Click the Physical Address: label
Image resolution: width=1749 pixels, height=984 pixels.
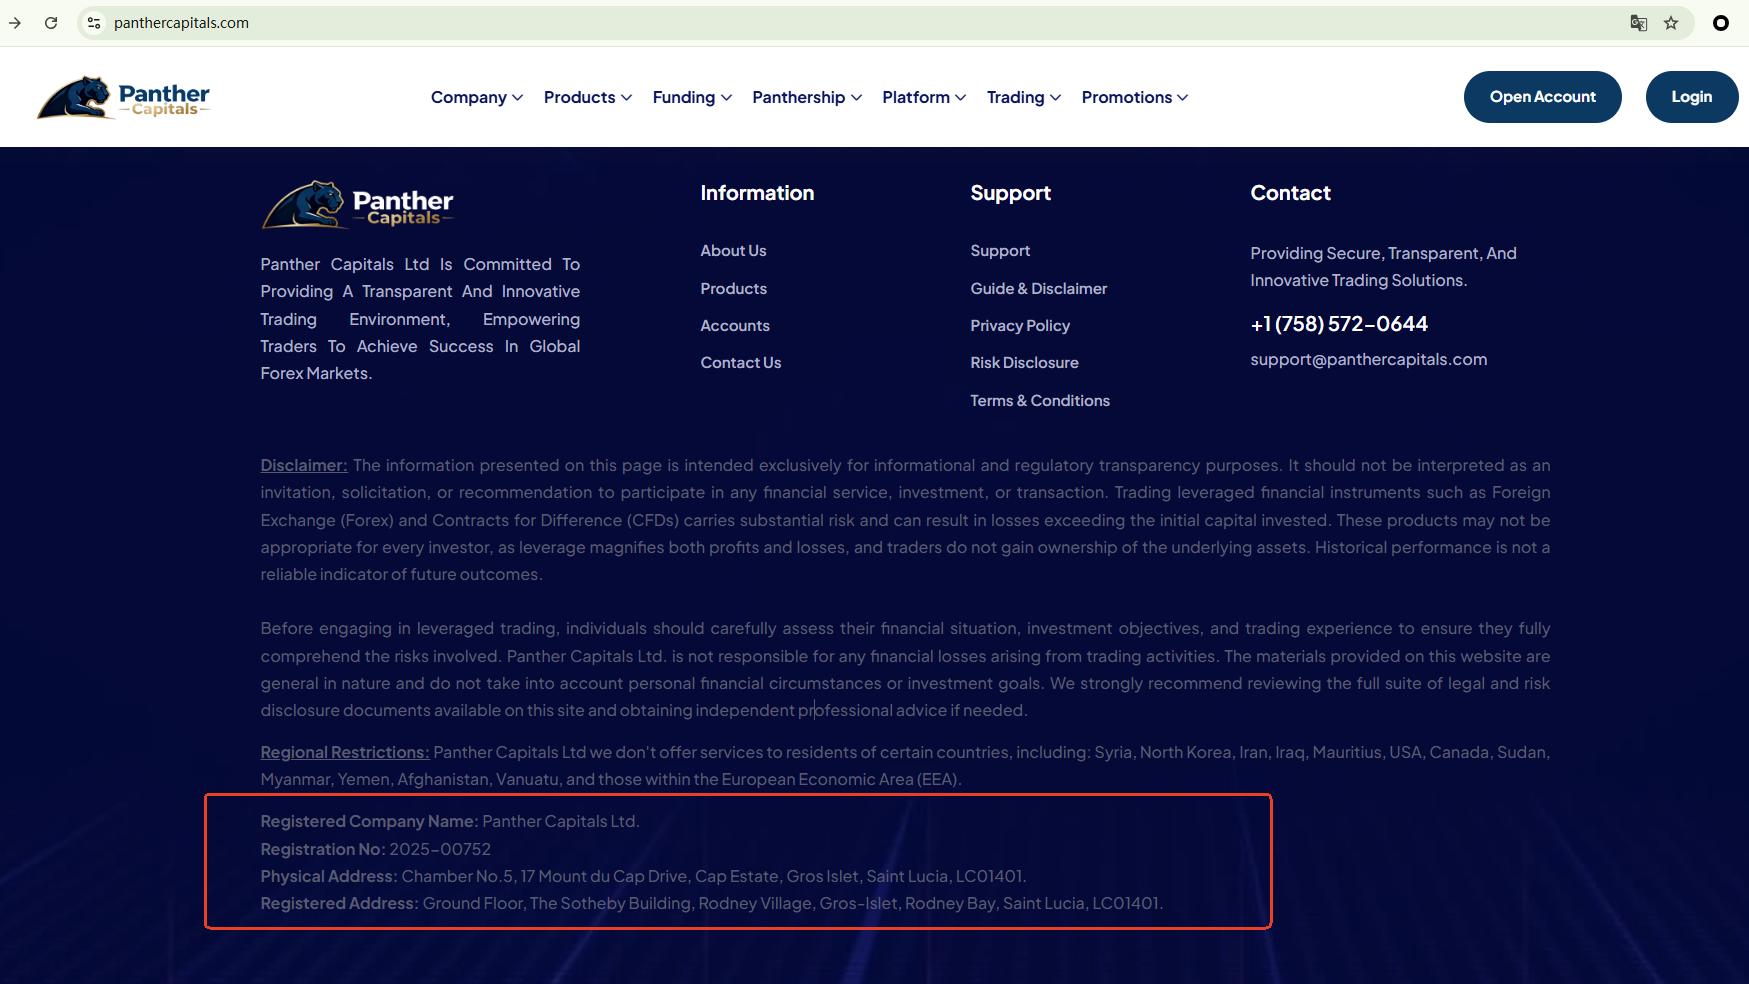tap(329, 877)
